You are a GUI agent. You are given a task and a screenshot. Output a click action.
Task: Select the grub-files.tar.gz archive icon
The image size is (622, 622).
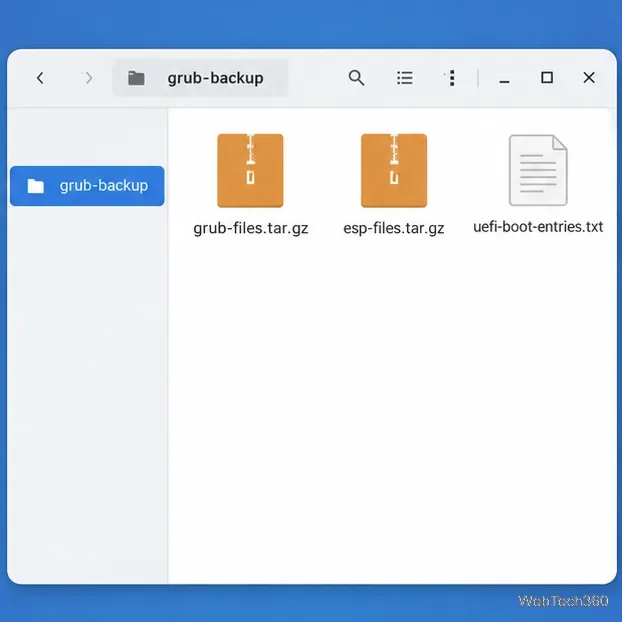[250, 171]
